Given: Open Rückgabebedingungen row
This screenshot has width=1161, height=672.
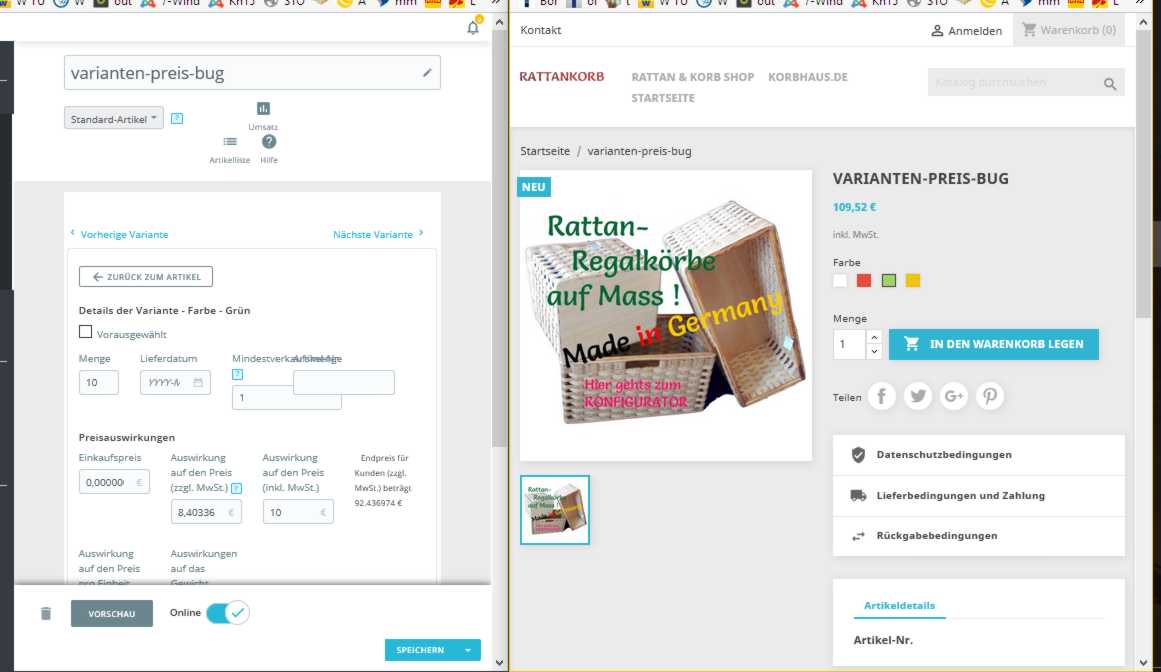Looking at the screenshot, I should click(979, 536).
